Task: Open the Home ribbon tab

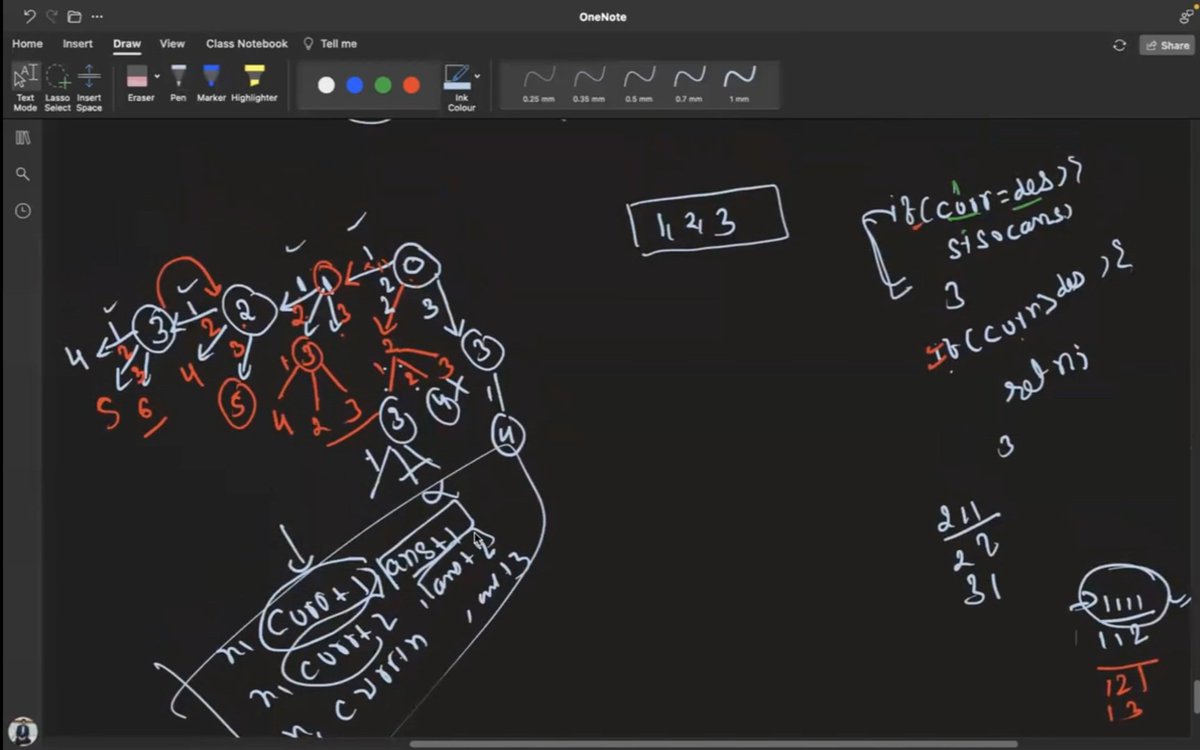Action: (27, 44)
